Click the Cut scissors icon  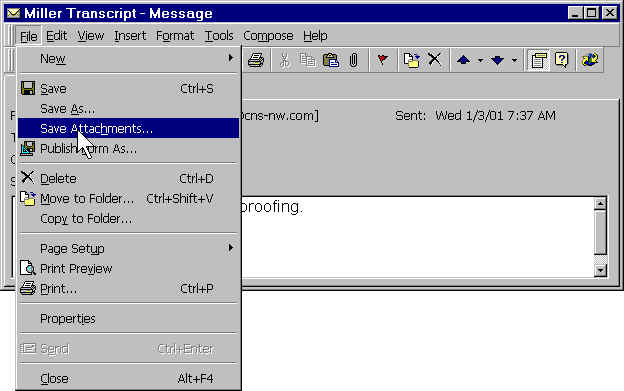pyautogui.click(x=284, y=60)
